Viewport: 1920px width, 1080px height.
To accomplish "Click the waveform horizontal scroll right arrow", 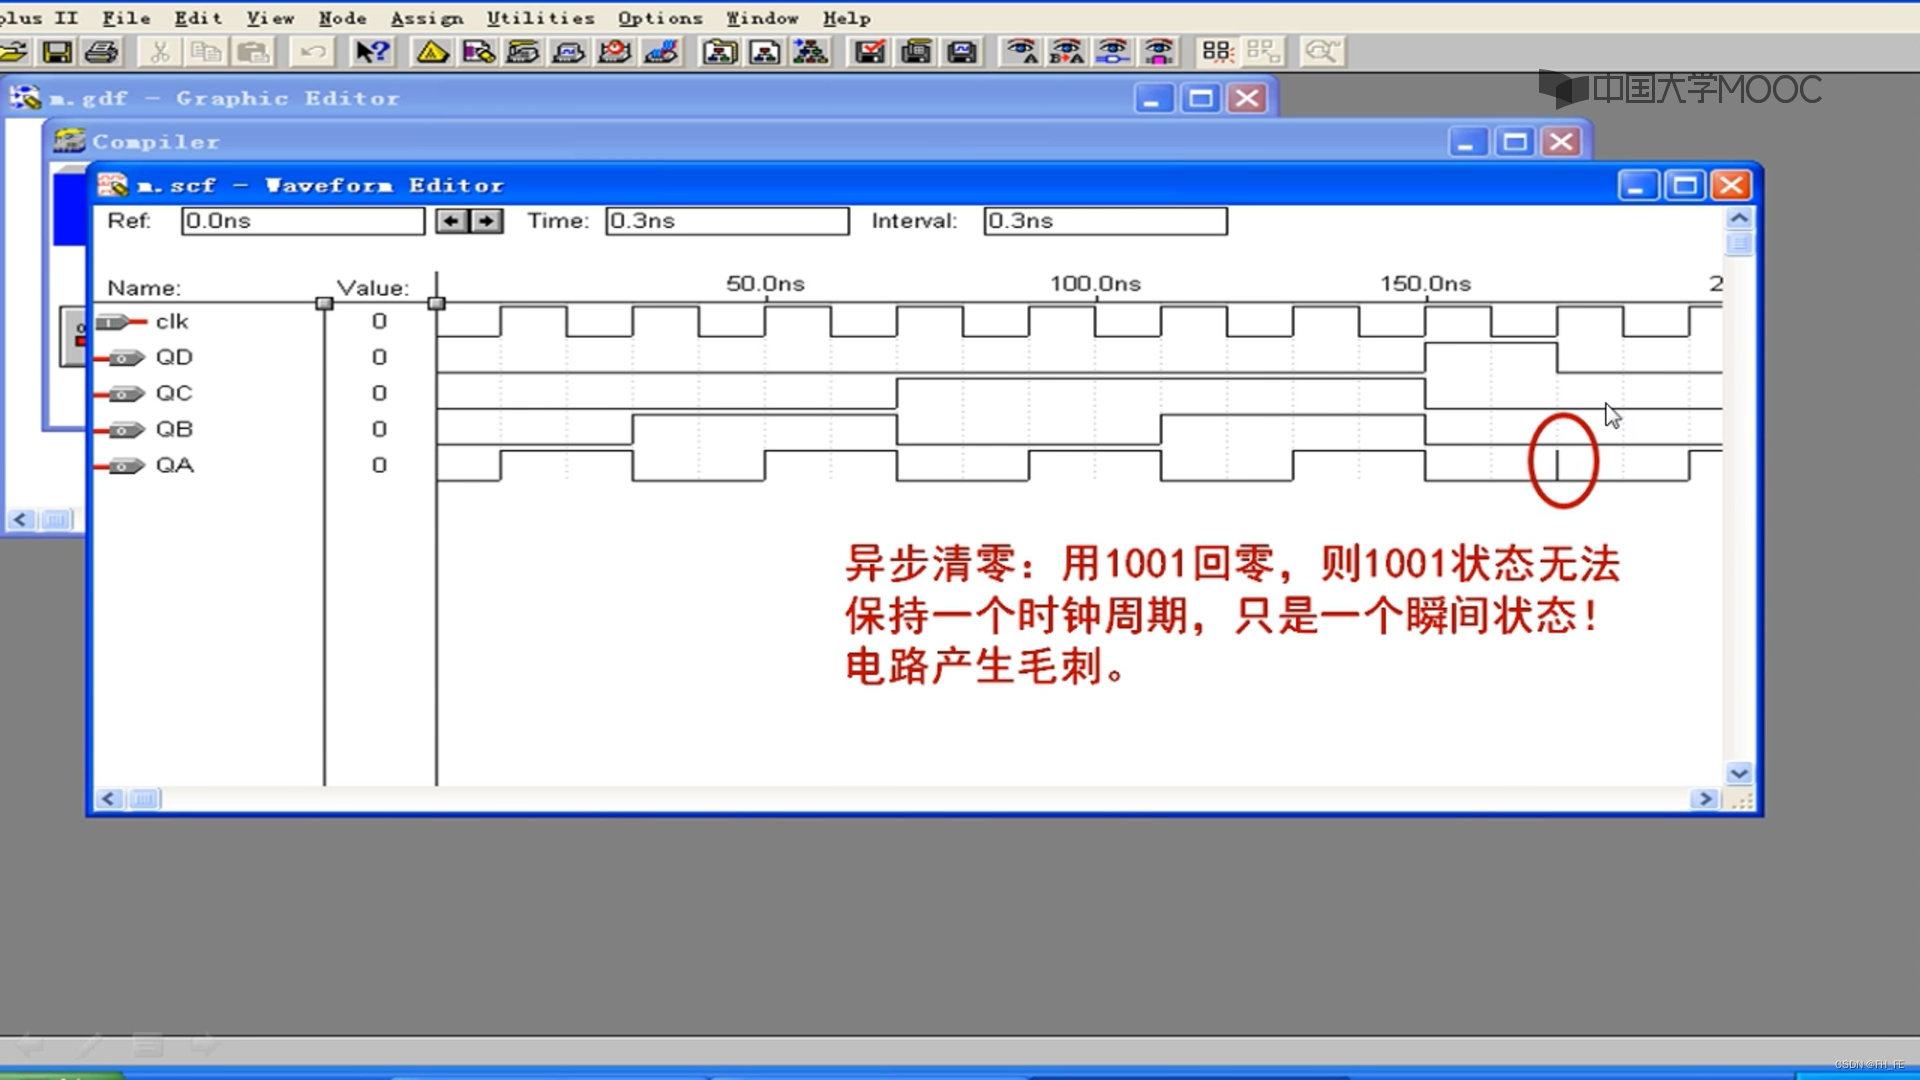I will (x=1705, y=799).
